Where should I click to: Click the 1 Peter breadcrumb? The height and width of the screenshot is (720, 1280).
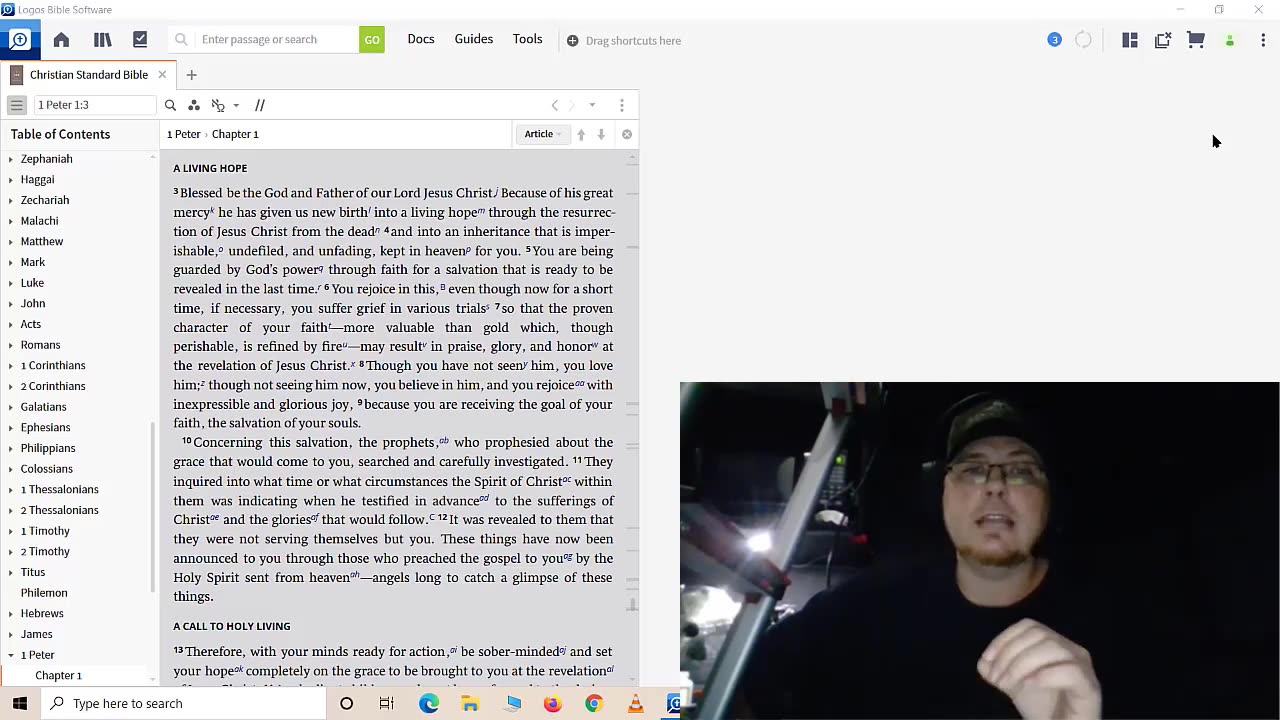pyautogui.click(x=183, y=134)
